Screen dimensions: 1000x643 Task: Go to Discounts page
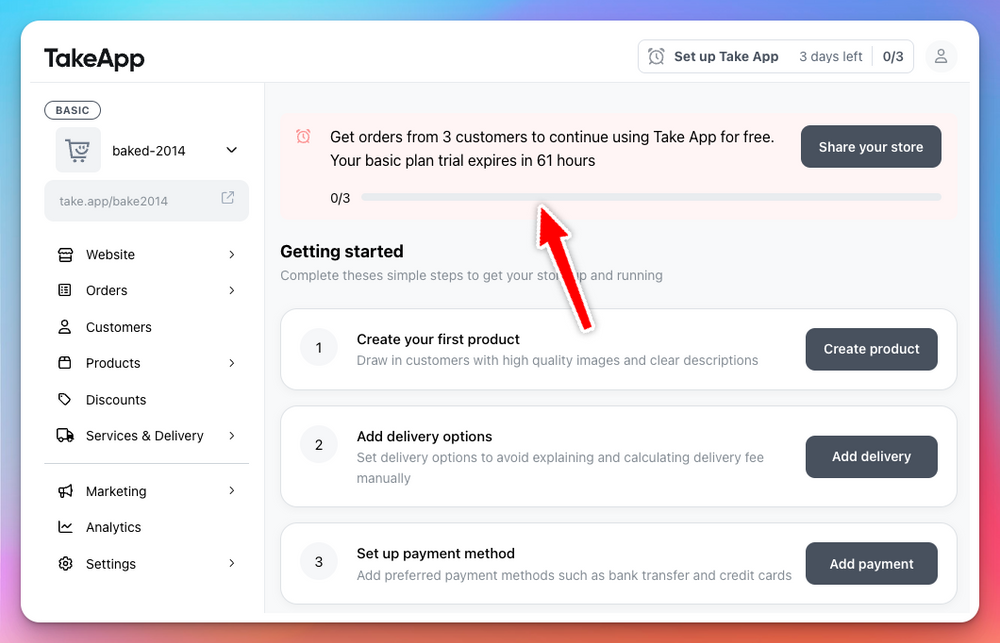[146, 399]
